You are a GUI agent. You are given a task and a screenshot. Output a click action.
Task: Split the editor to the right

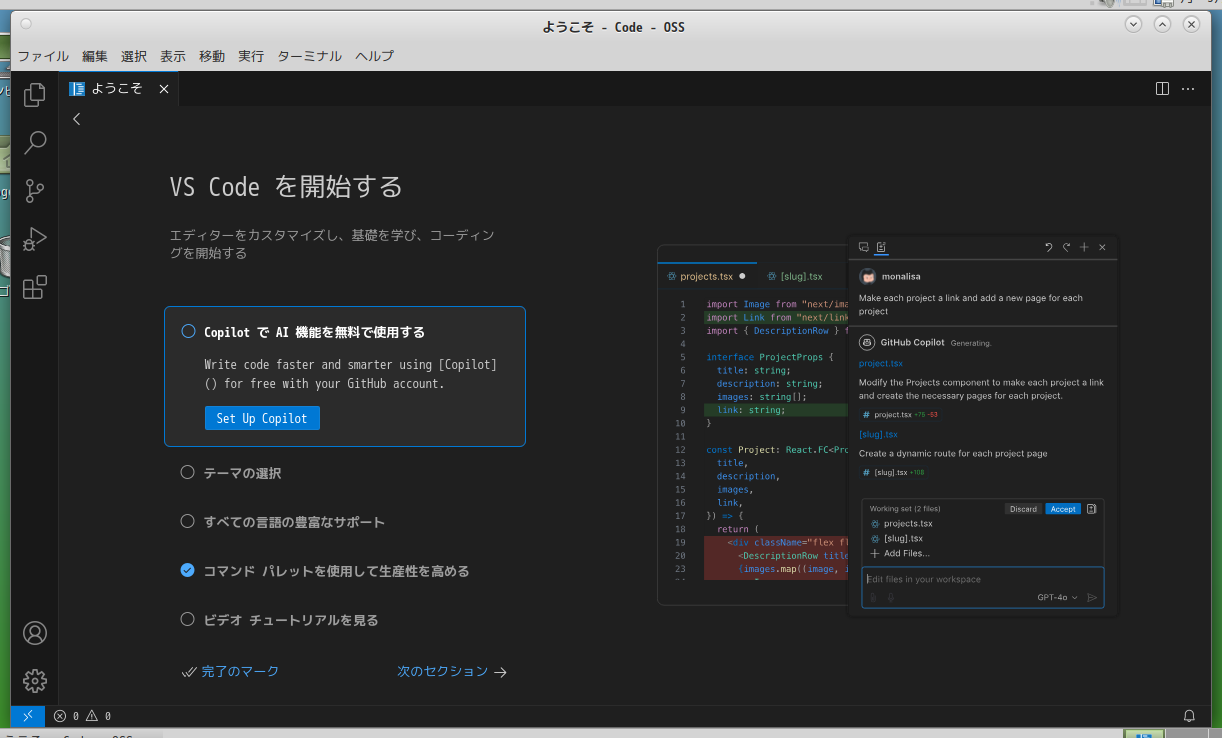[1162, 88]
